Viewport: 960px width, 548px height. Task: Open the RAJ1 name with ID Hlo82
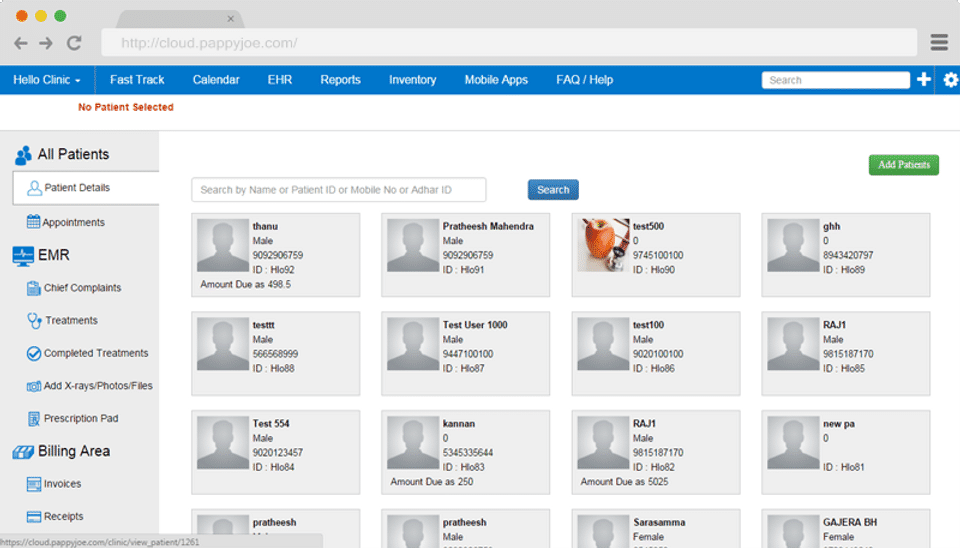[644, 423]
